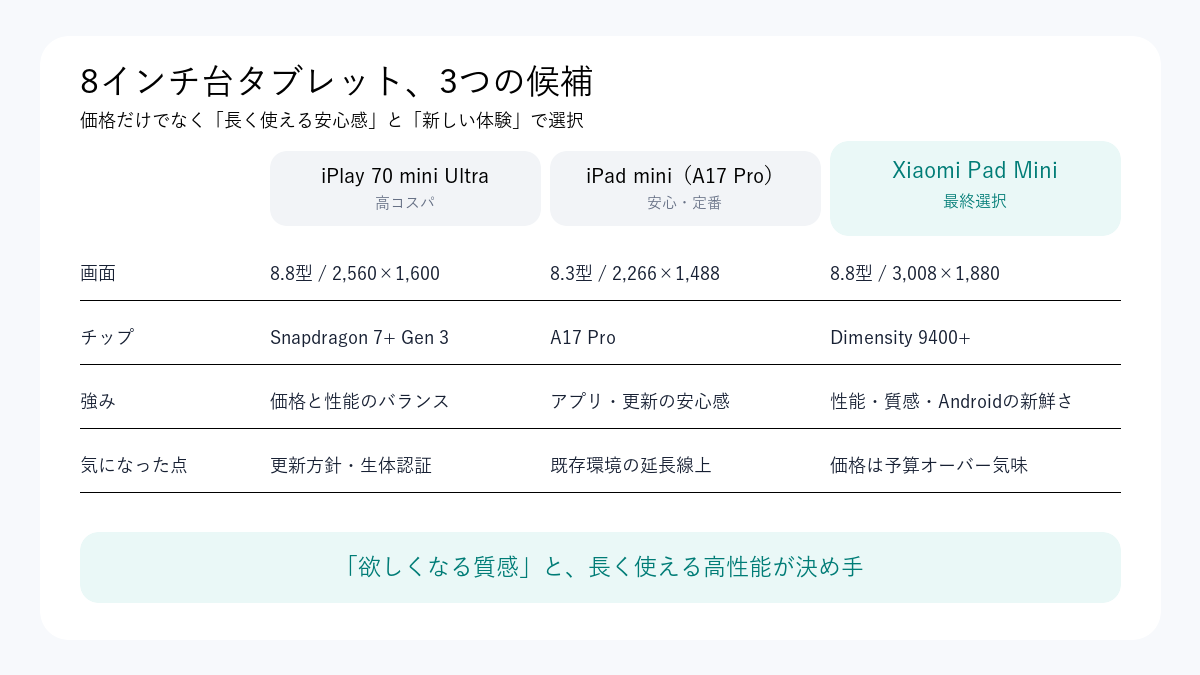Click the Dimensity 9400+ cell

900,337
